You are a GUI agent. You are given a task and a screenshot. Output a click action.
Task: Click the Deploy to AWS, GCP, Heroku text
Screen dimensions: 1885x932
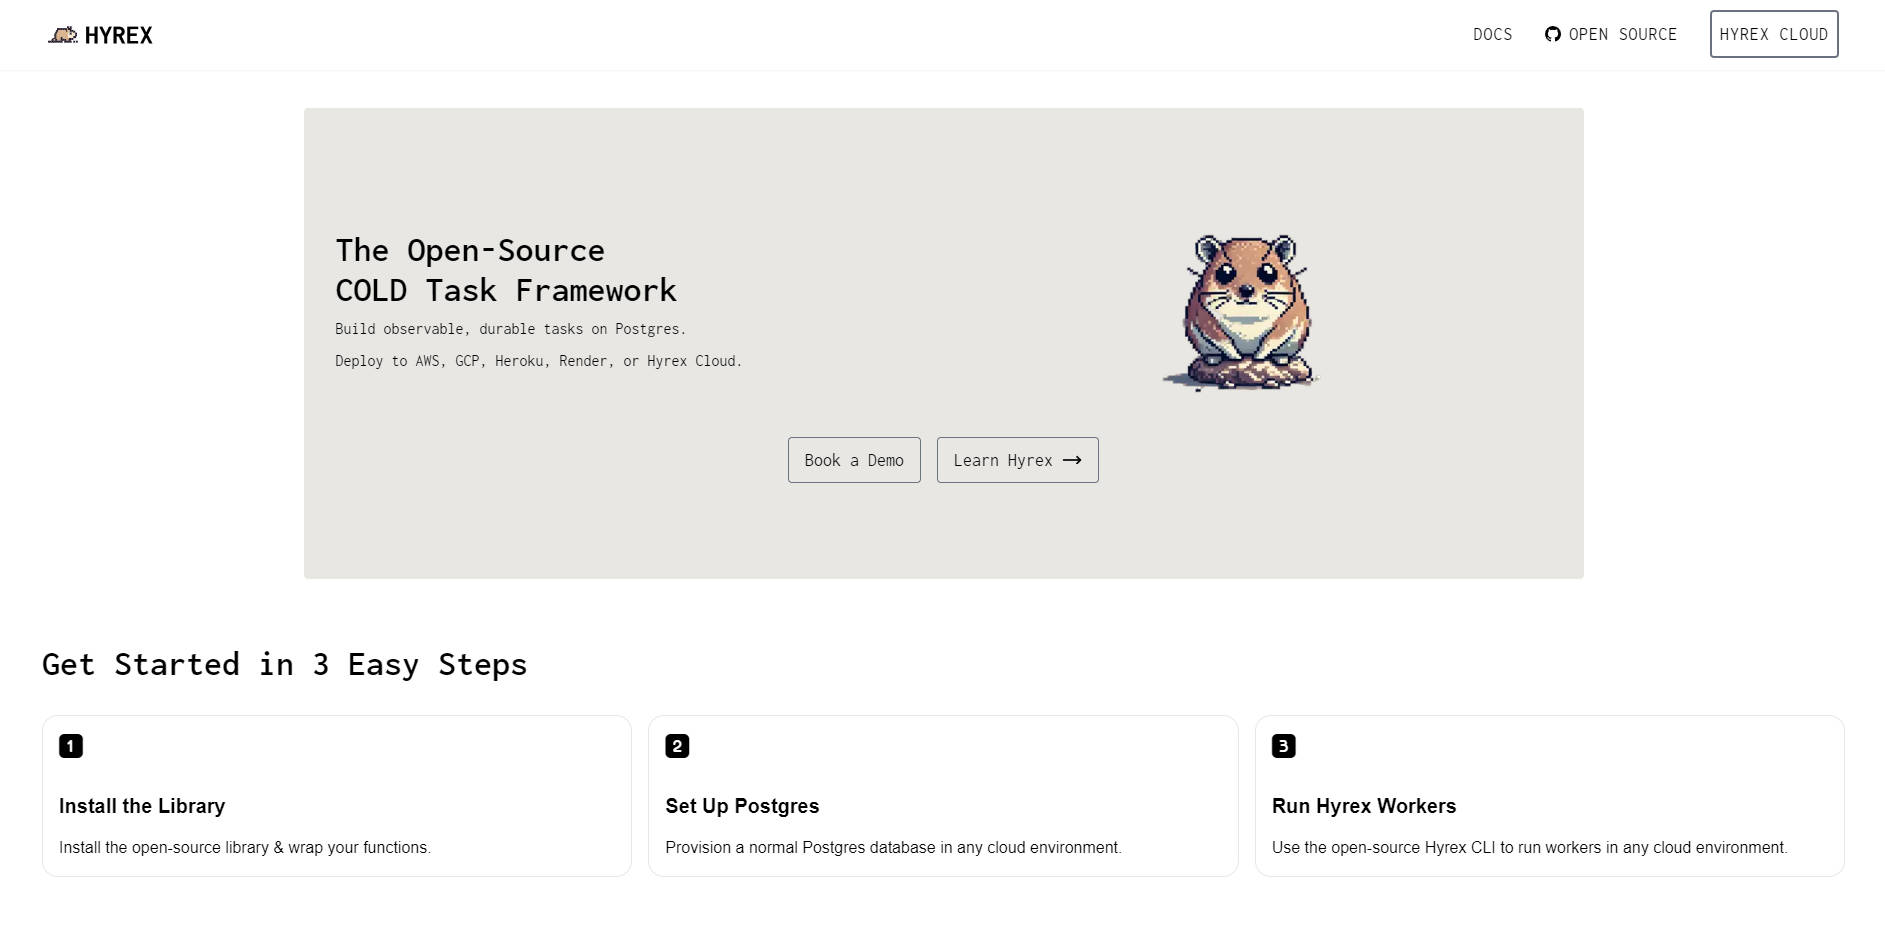538,361
